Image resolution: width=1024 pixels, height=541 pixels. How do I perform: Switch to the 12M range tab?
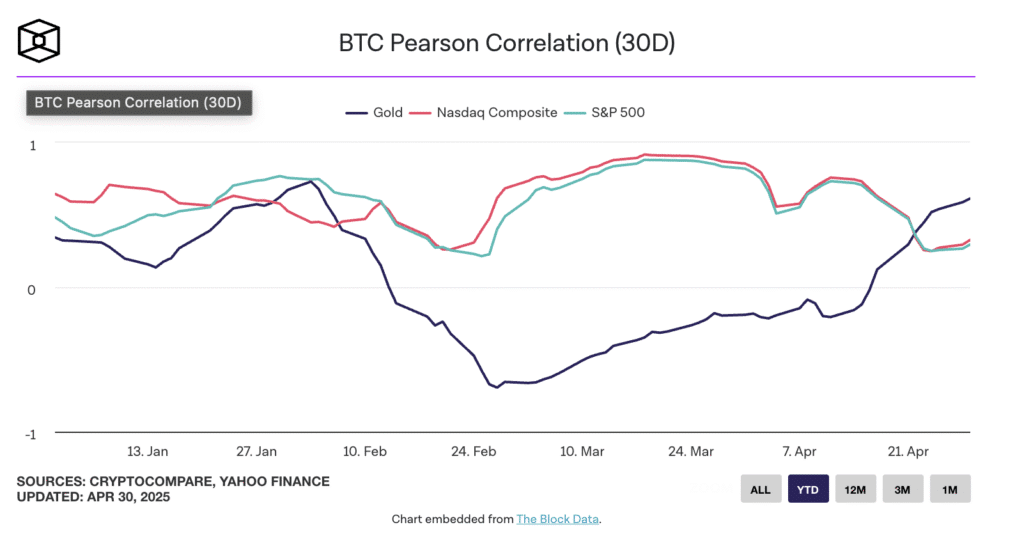856,489
